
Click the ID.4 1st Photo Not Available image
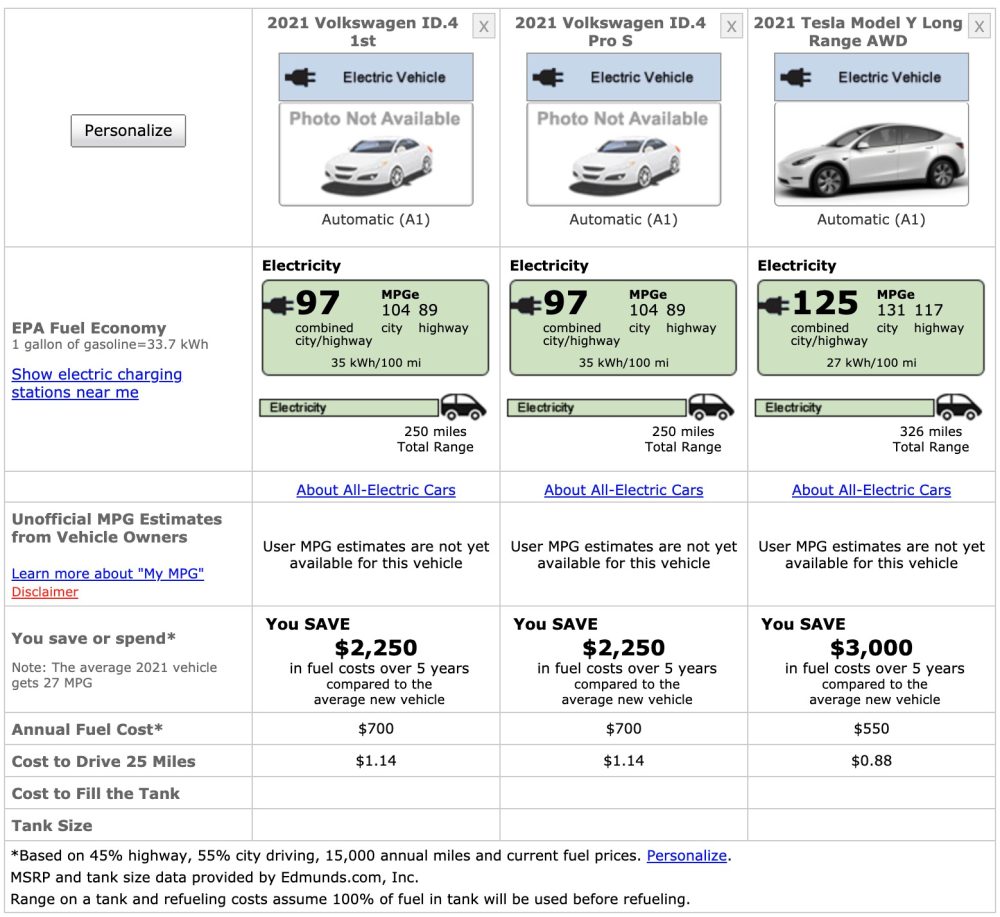pyautogui.click(x=376, y=154)
